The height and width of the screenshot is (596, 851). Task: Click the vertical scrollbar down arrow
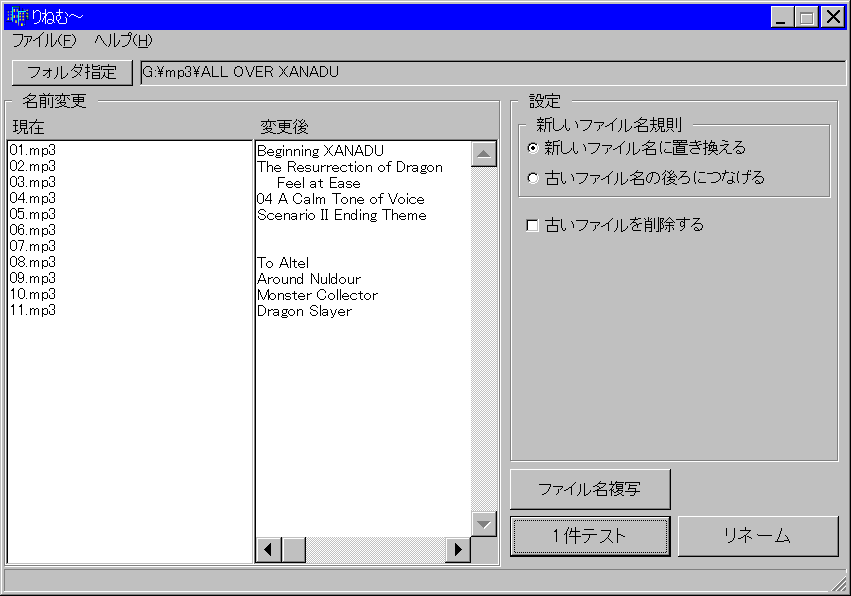(x=484, y=524)
